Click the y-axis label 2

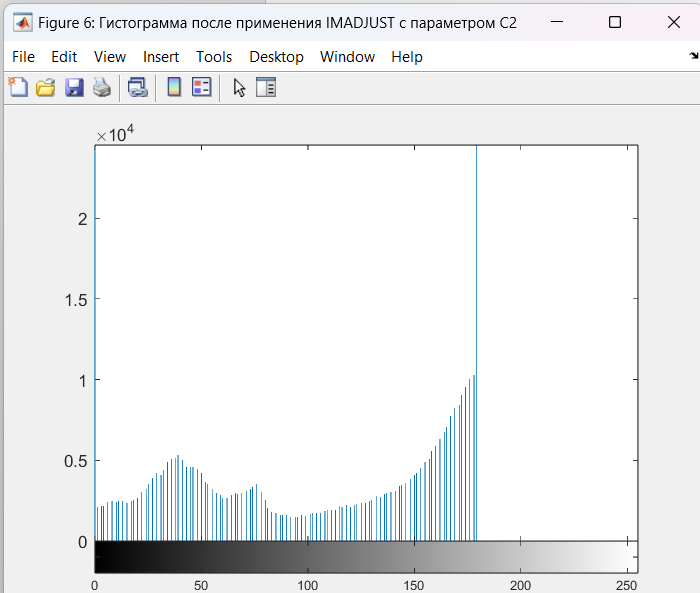(83, 219)
